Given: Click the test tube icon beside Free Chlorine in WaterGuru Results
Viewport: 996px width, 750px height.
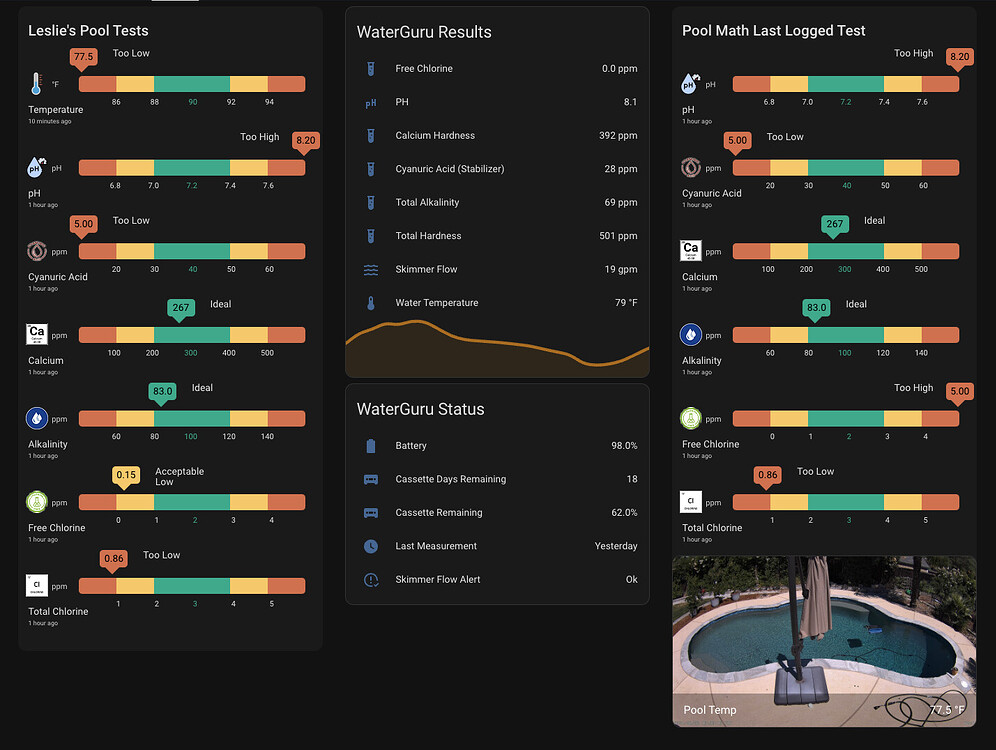Looking at the screenshot, I should coord(371,69).
